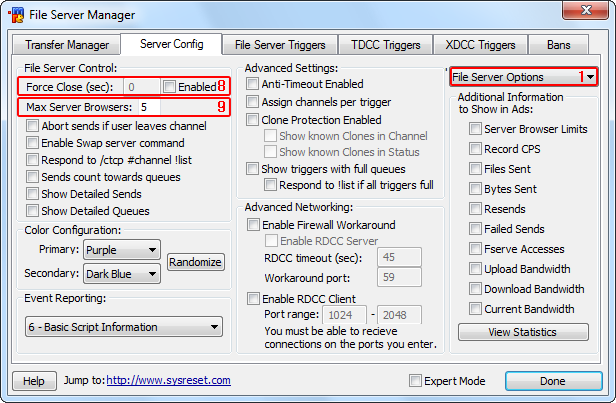Expand the Event Reporting dropdown
The height and width of the screenshot is (403, 616).
(x=124, y=327)
